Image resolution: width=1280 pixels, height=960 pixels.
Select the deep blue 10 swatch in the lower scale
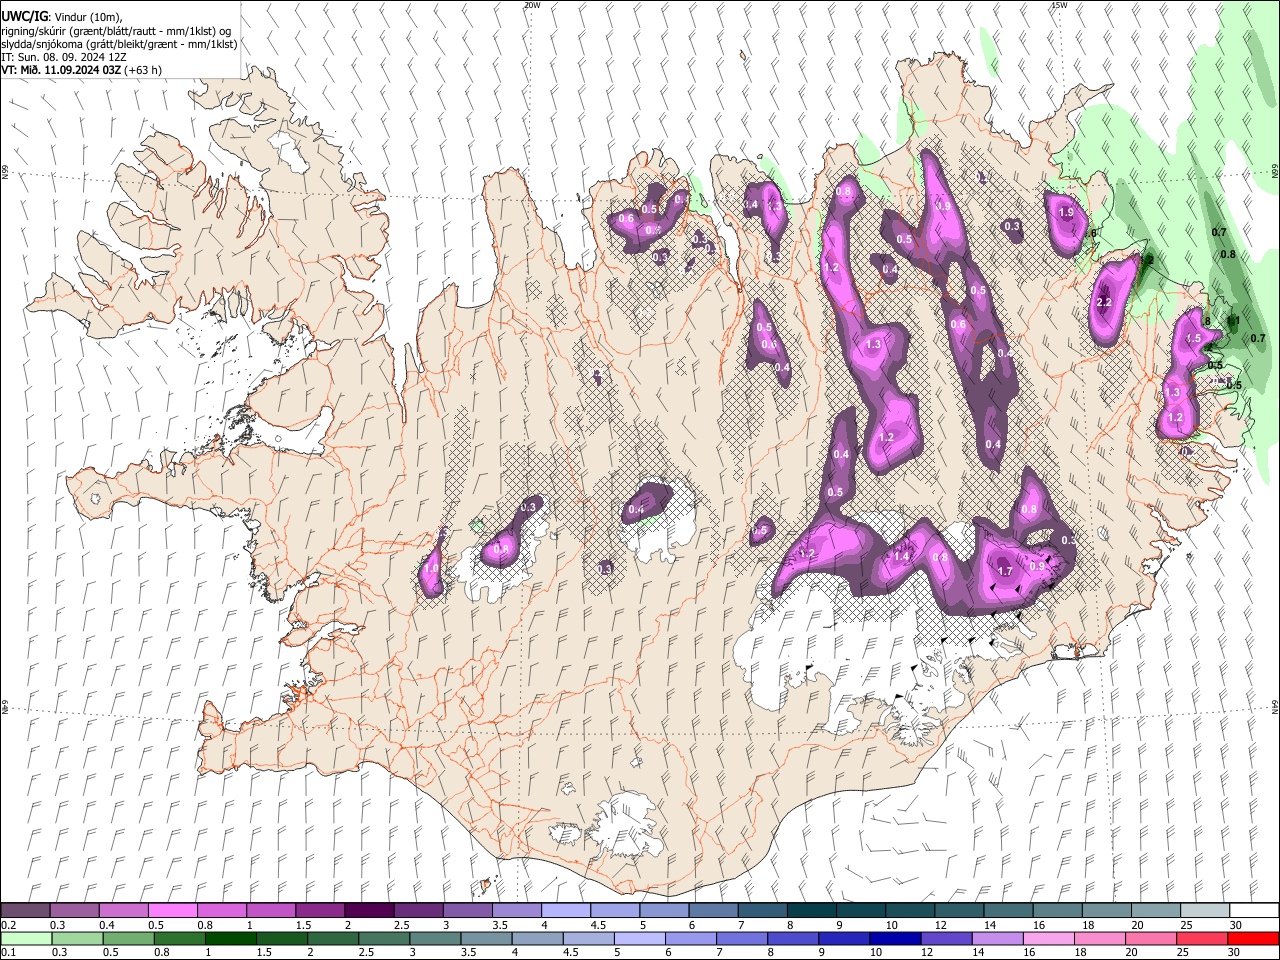click(x=895, y=938)
